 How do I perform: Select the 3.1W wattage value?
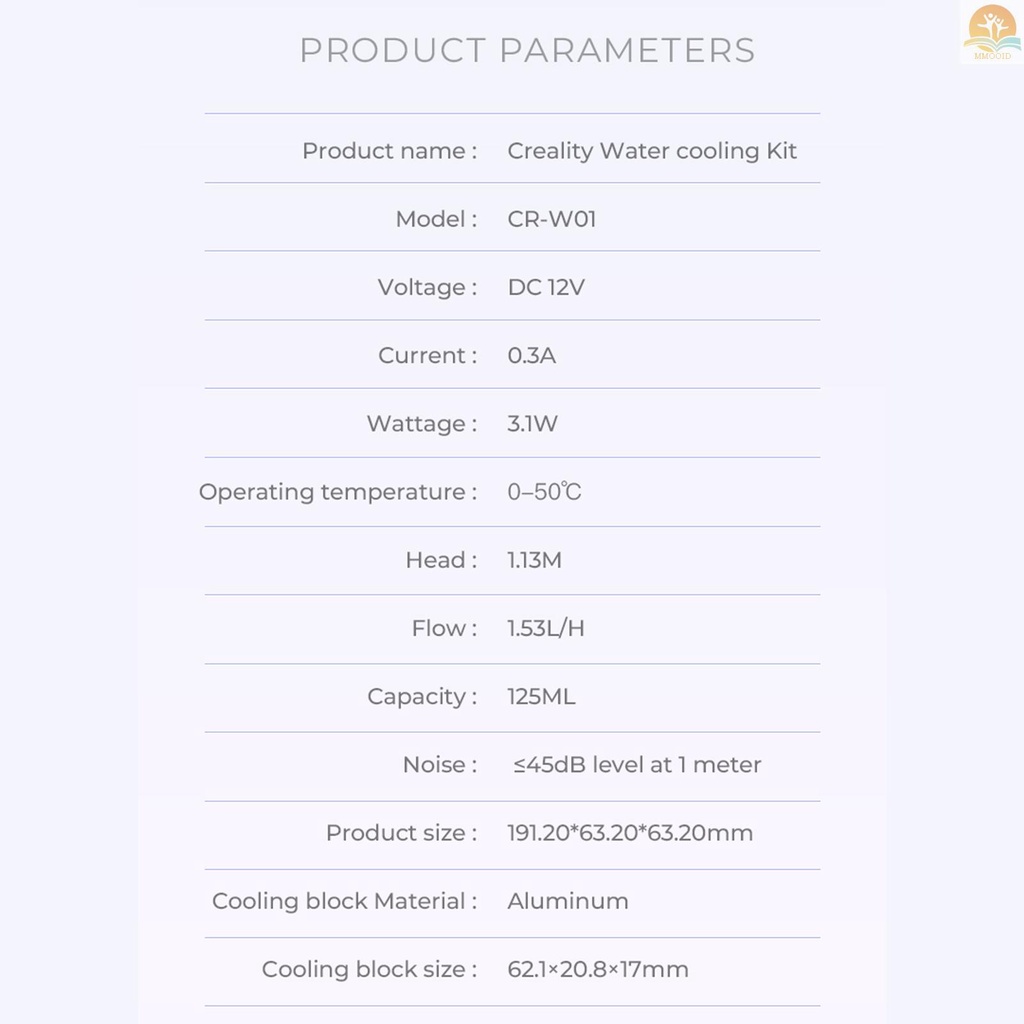pos(532,424)
